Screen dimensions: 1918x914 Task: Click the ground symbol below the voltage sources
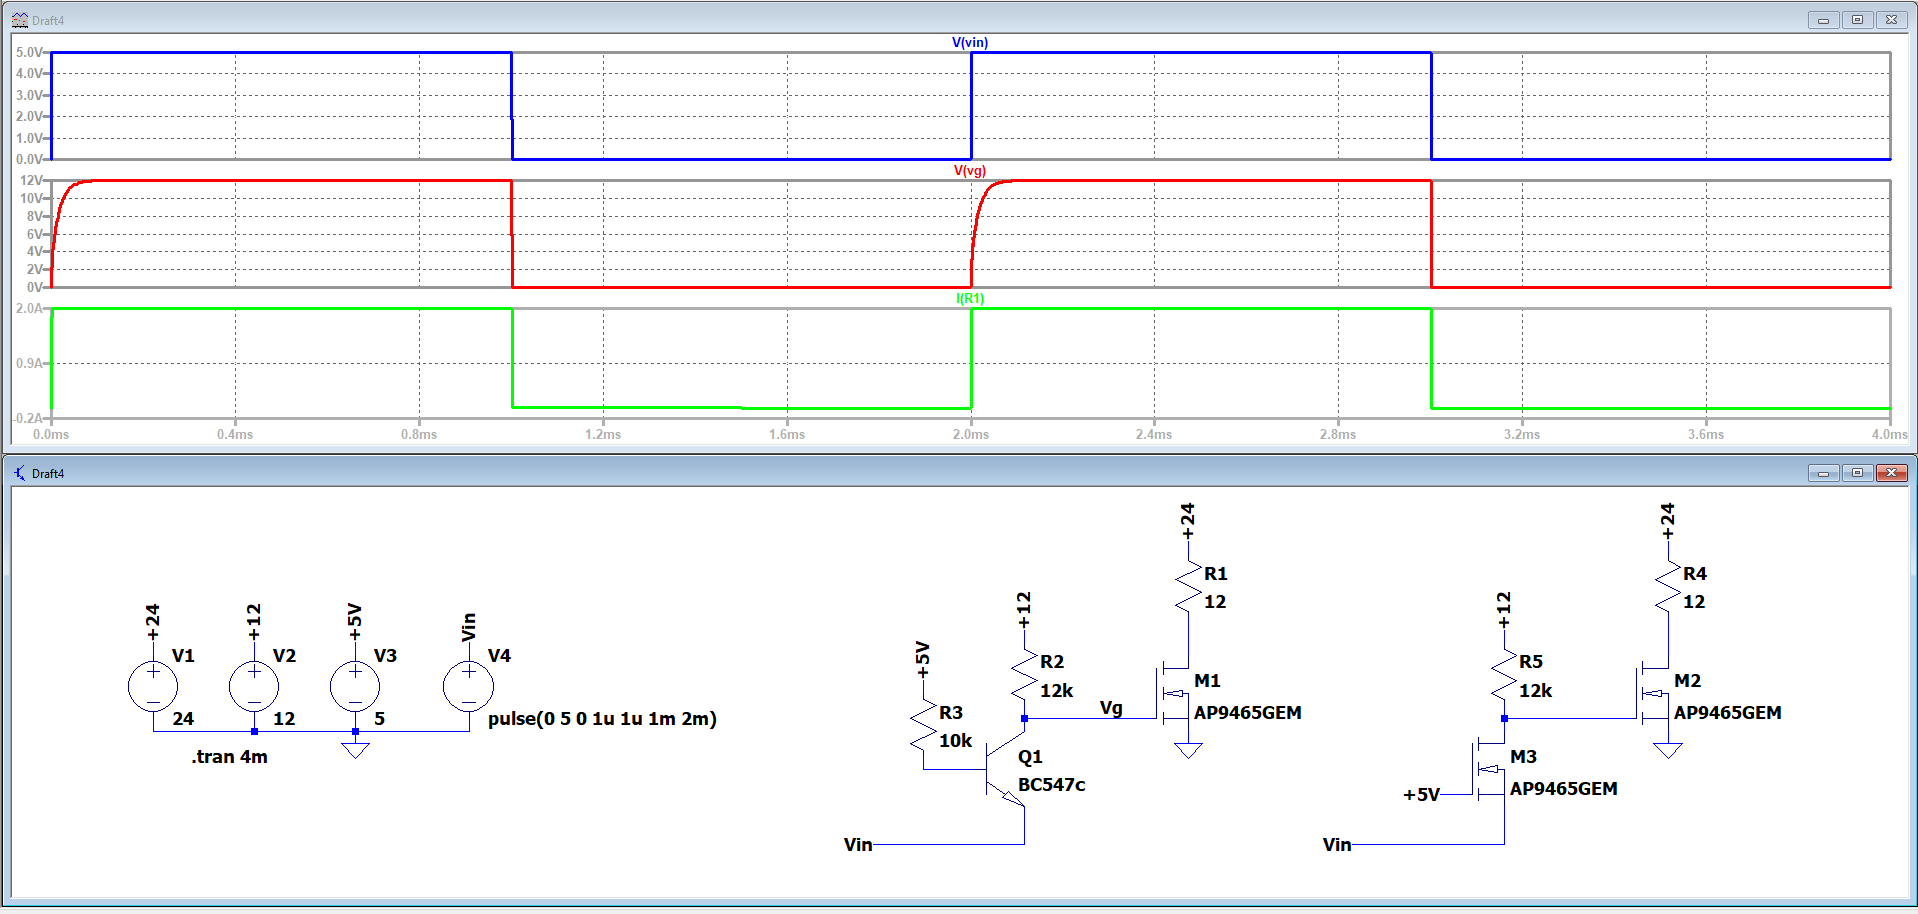point(355,750)
